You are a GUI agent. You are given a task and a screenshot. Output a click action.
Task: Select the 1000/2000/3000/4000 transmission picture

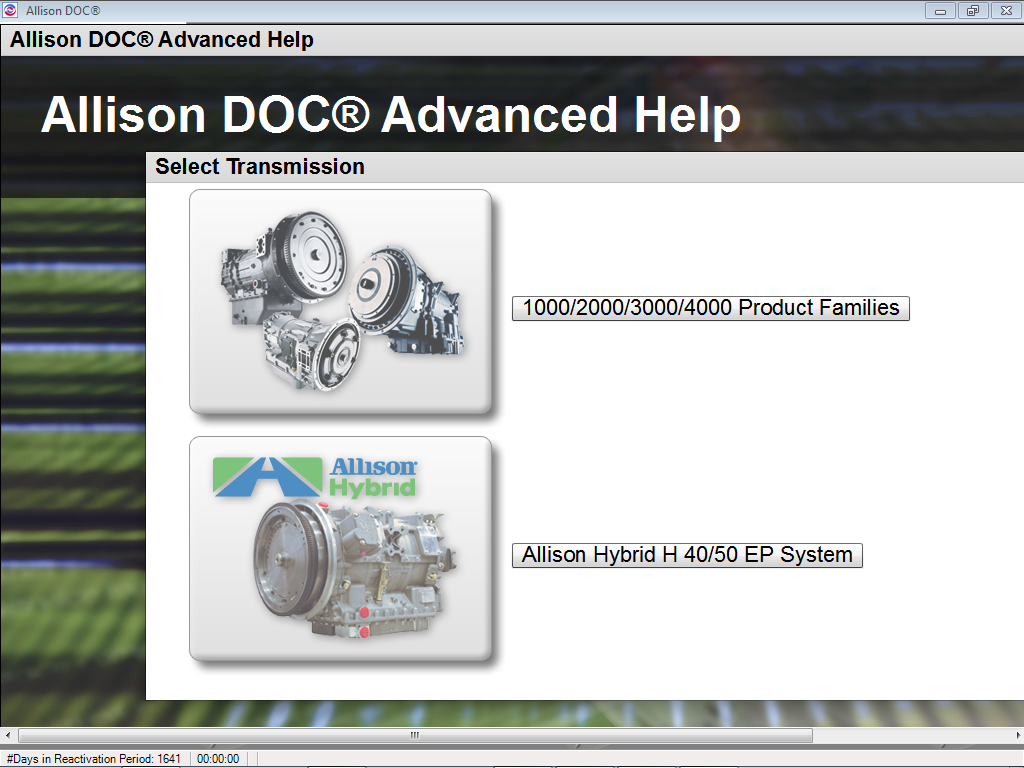coord(341,300)
